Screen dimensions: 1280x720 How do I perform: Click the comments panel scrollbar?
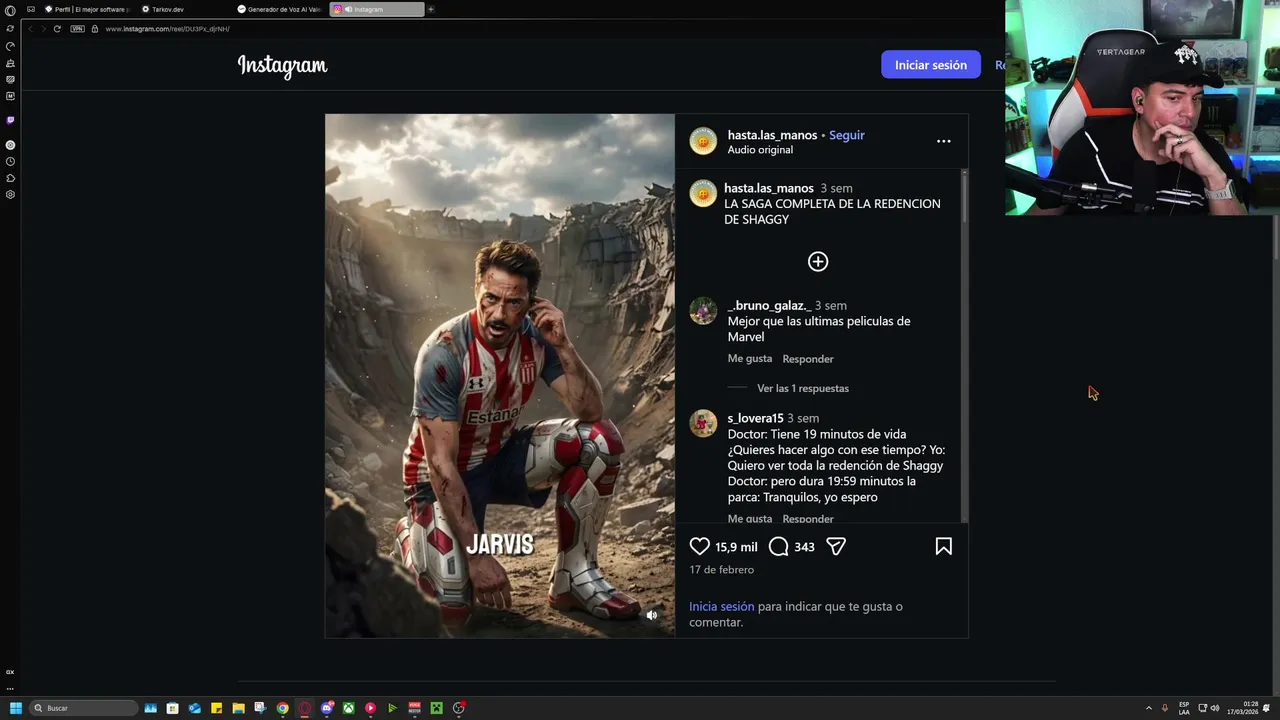coord(964,345)
